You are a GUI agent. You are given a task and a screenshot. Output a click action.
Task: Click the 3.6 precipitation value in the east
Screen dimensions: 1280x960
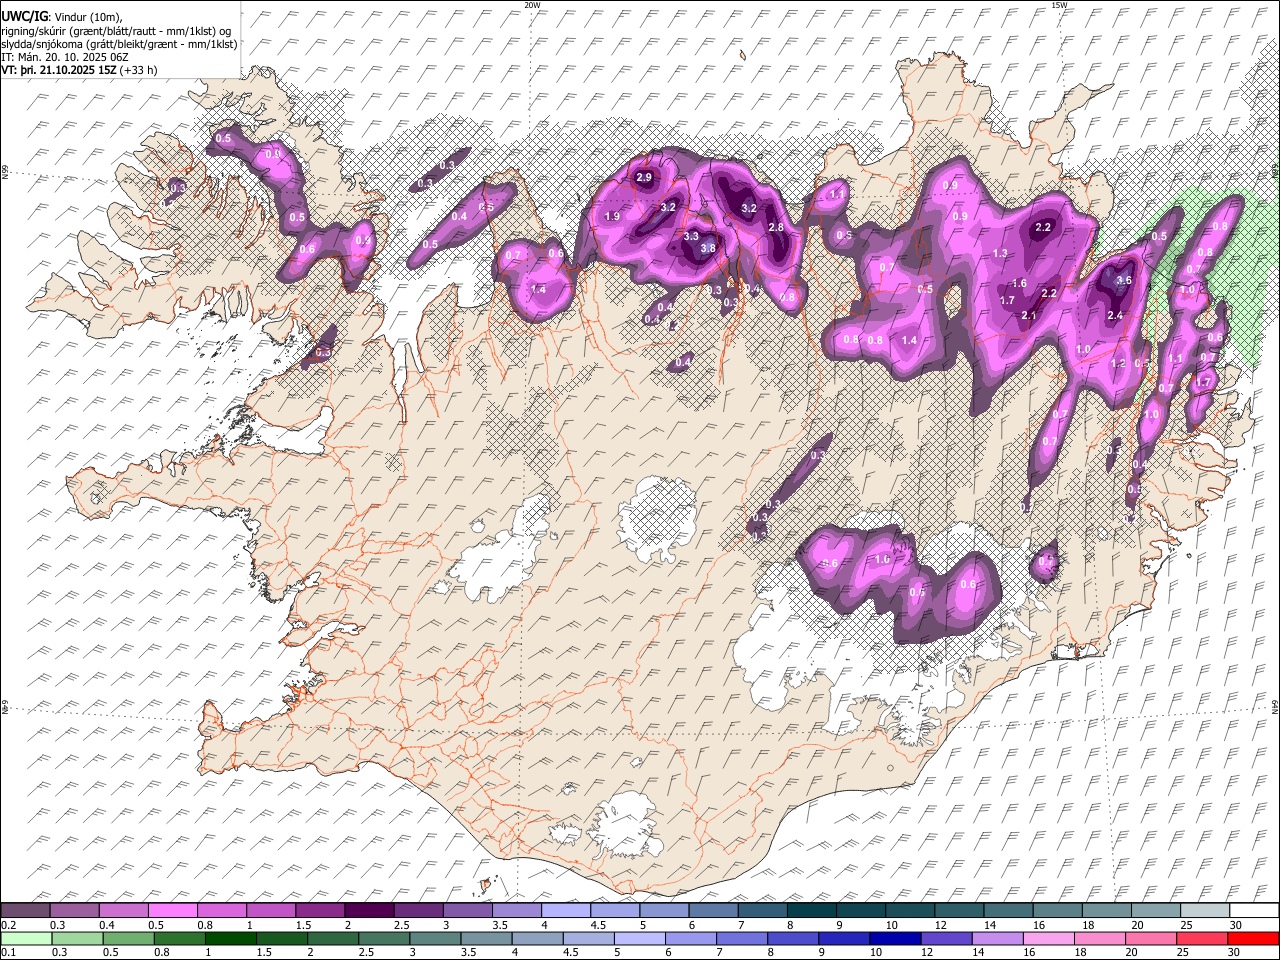(1123, 281)
